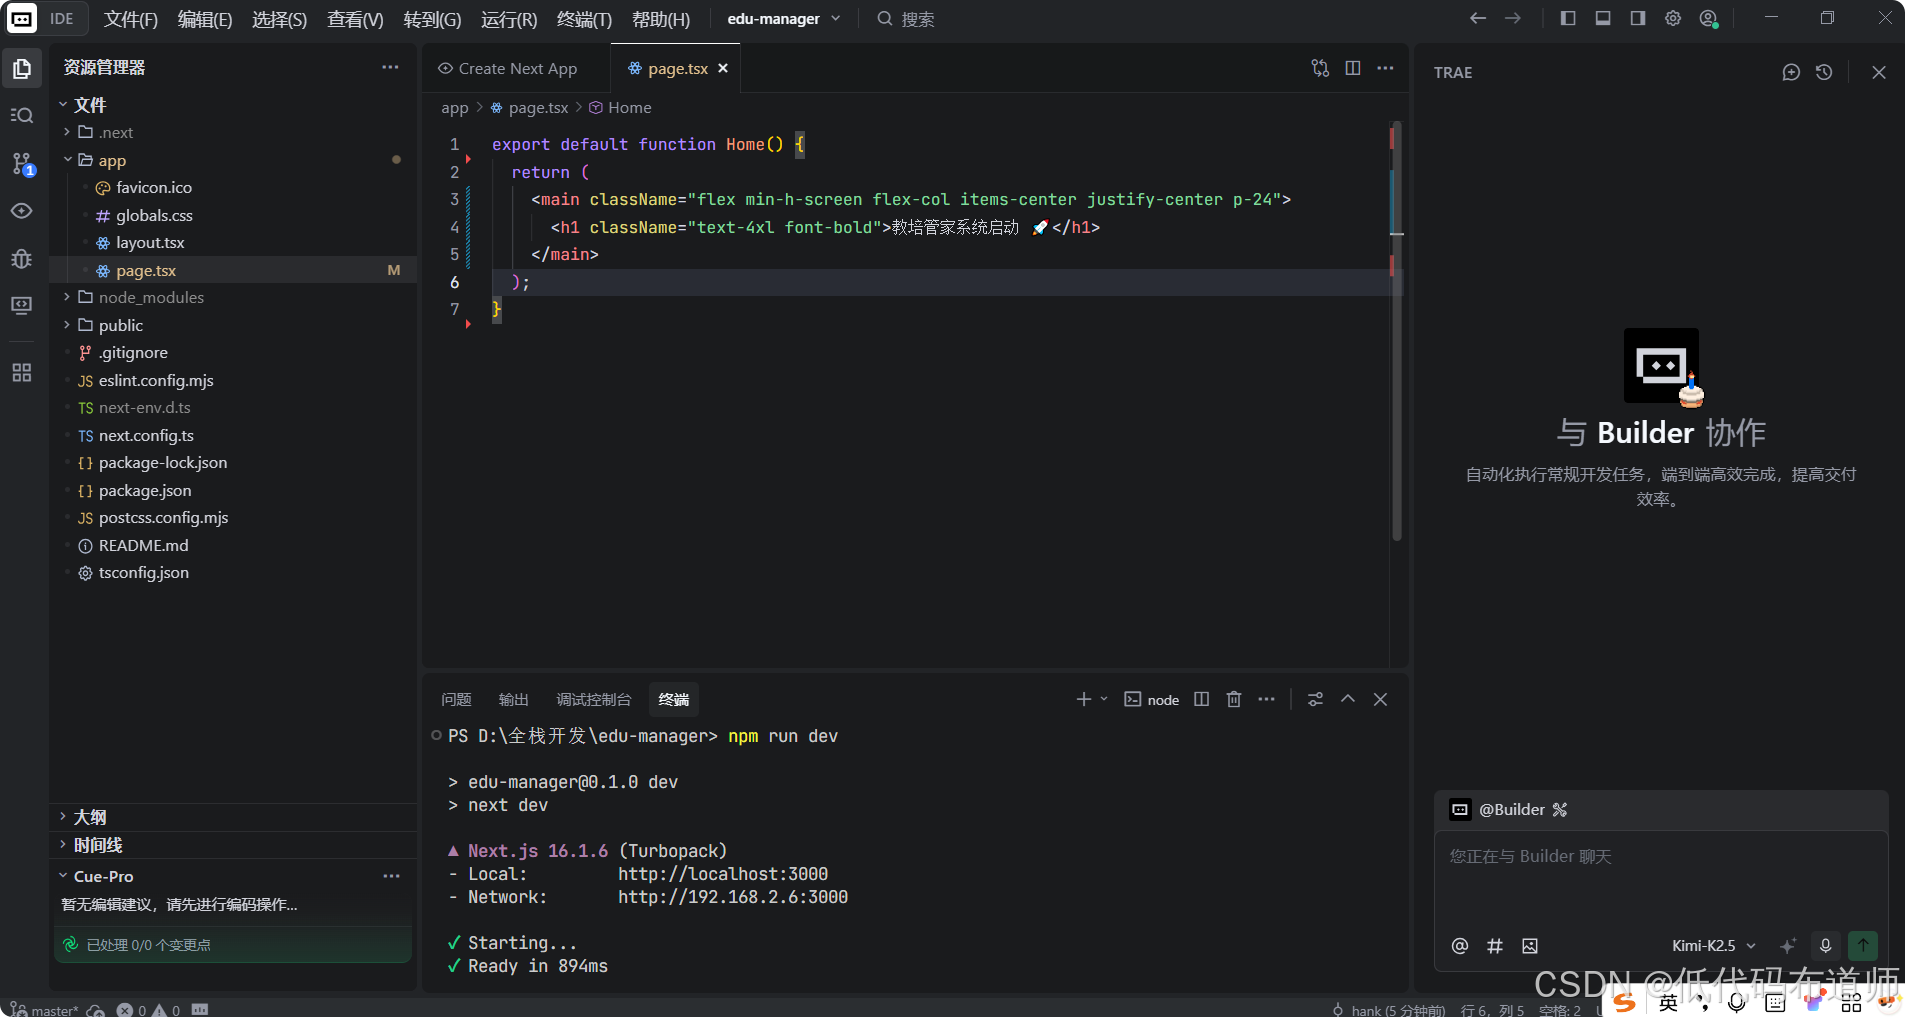Open the 文件(F) menu

pyautogui.click(x=131, y=19)
